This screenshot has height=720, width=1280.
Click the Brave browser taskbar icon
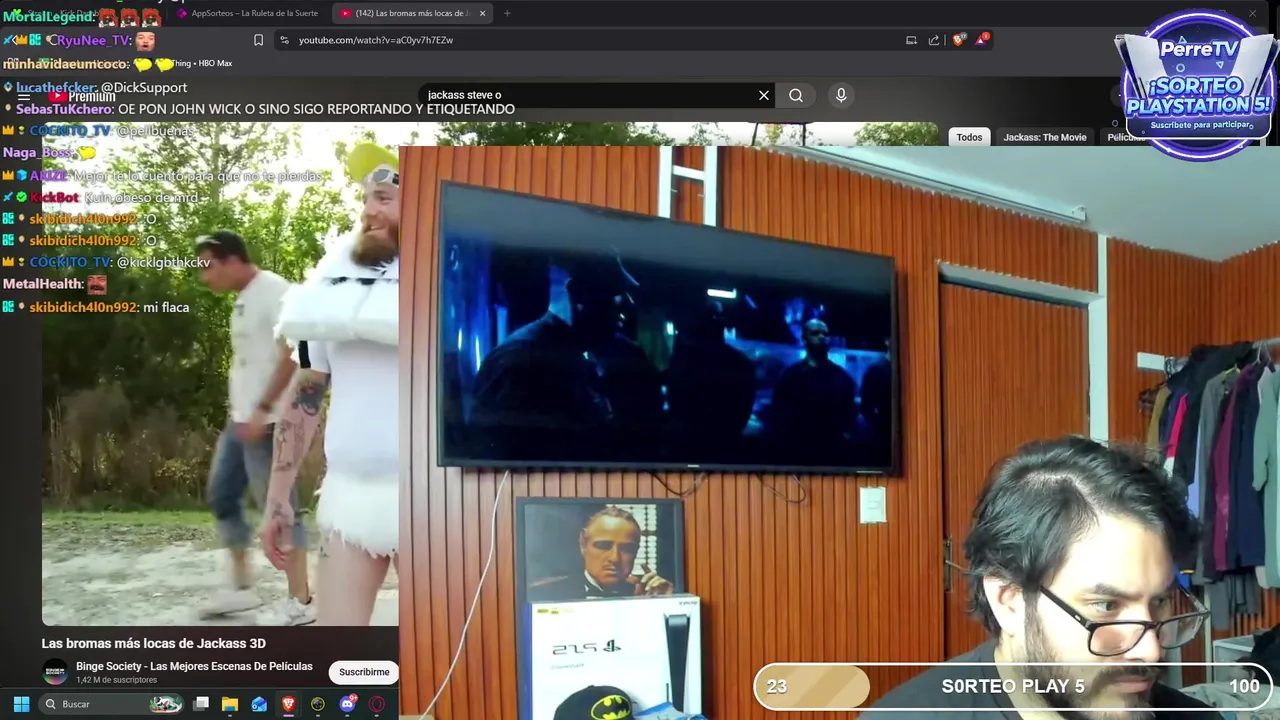pyautogui.click(x=288, y=704)
